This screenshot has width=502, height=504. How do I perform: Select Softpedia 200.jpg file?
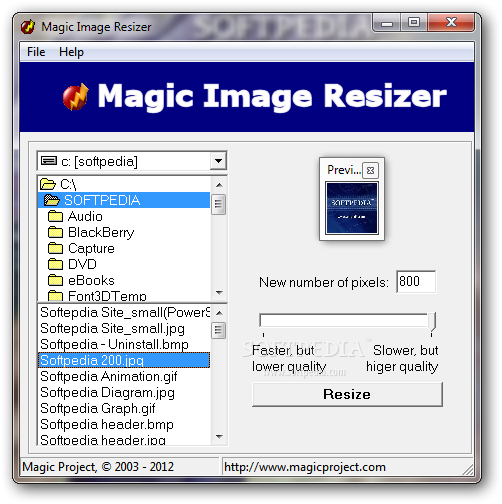pyautogui.click(x=124, y=360)
